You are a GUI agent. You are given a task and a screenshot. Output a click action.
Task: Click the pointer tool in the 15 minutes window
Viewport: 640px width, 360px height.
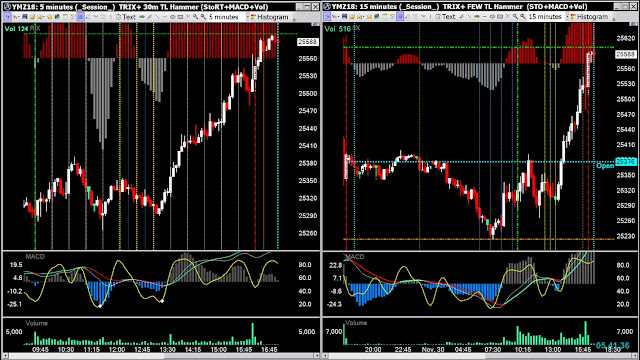[327, 17]
